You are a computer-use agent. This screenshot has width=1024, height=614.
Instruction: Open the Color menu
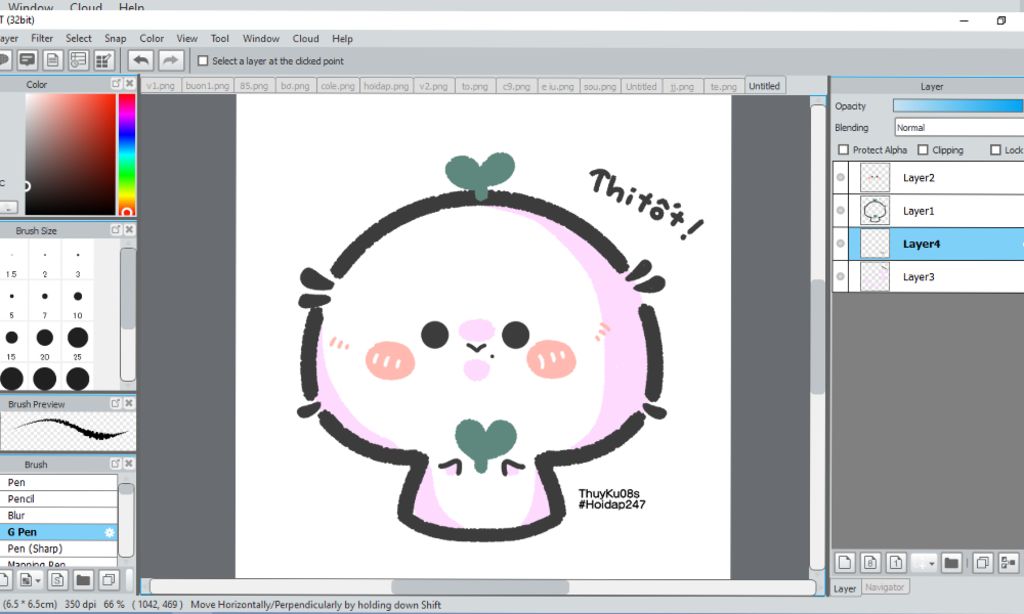click(x=152, y=39)
